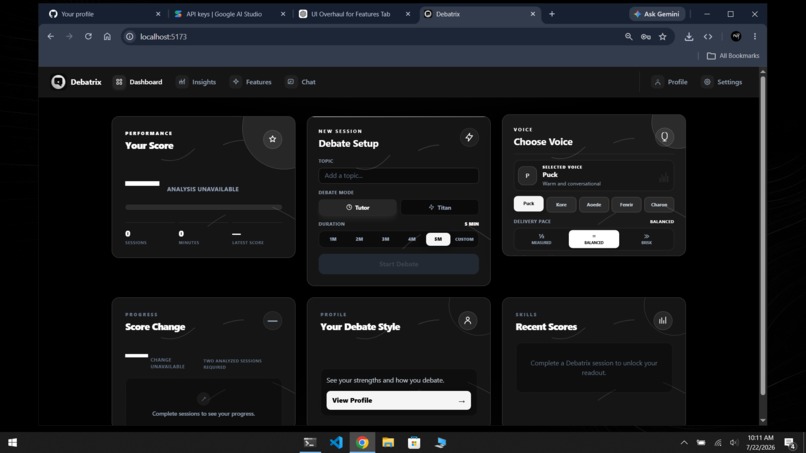This screenshot has width=806, height=453.
Task: Open the Windows Start menu
Action: pyautogui.click(x=13, y=443)
